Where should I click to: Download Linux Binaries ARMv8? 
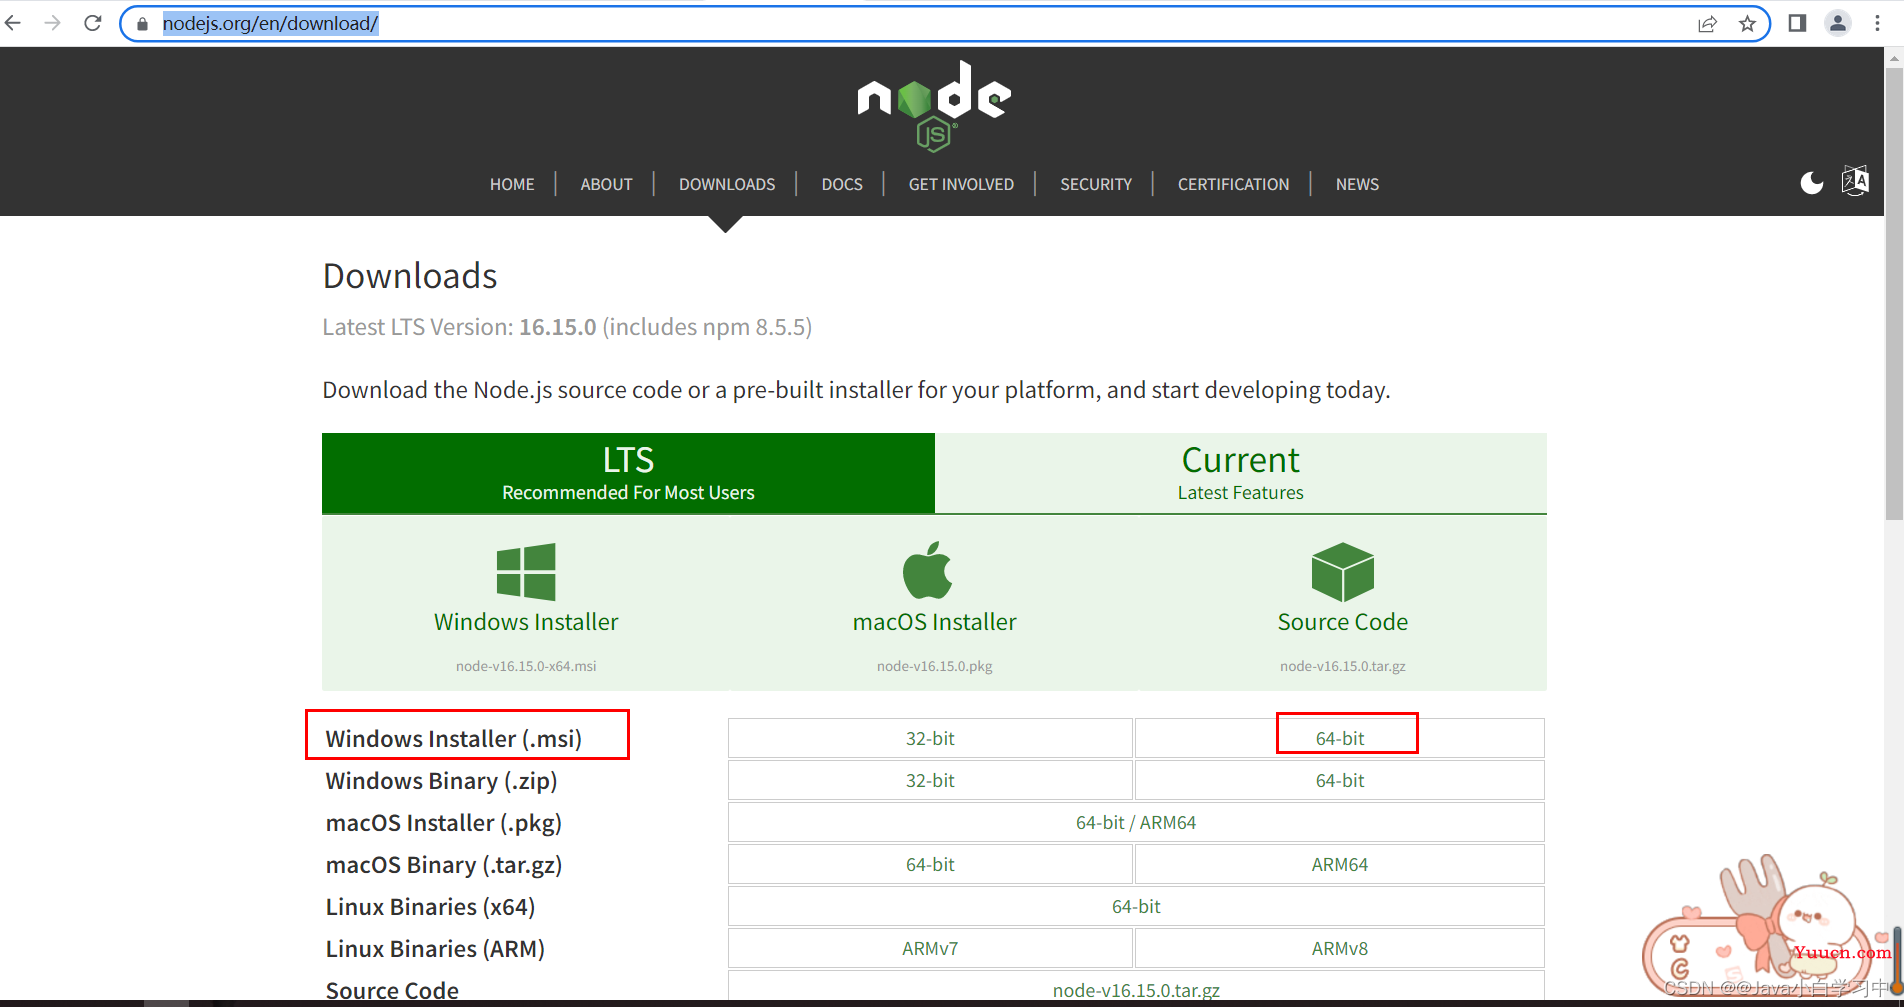[x=1340, y=948]
